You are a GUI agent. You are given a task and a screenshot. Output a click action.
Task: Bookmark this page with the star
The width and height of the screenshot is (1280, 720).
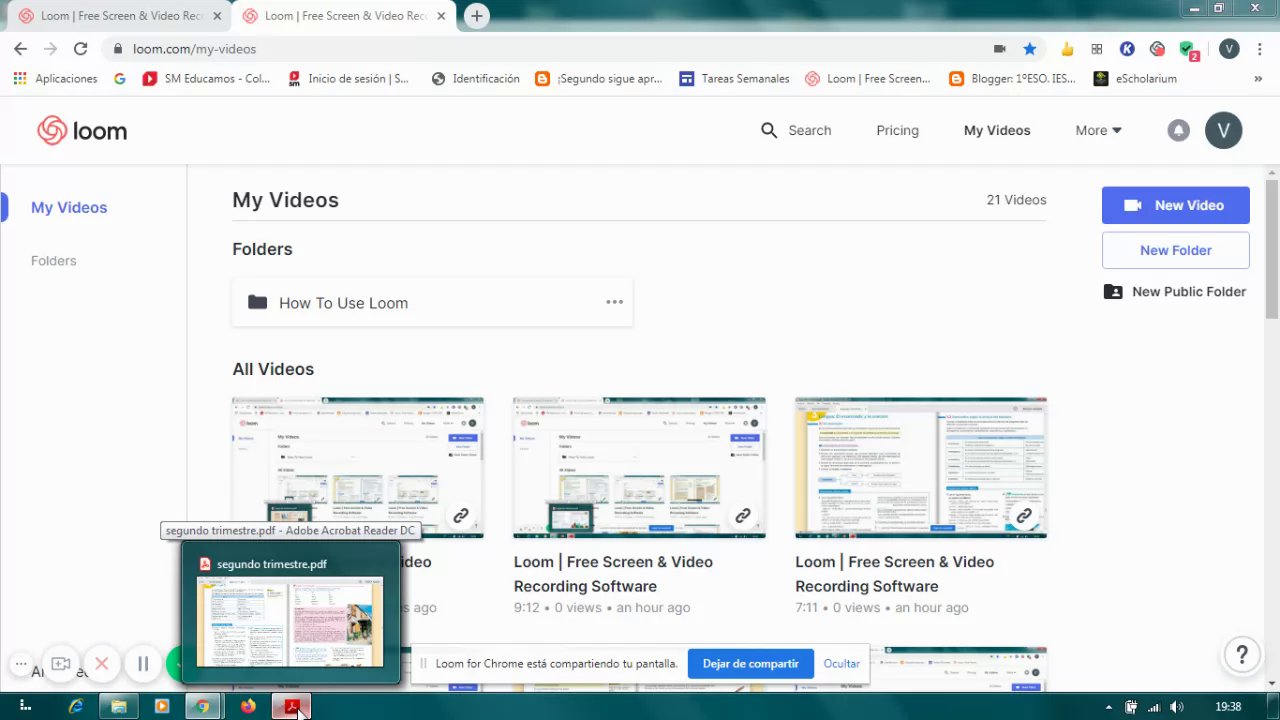[x=1029, y=48]
